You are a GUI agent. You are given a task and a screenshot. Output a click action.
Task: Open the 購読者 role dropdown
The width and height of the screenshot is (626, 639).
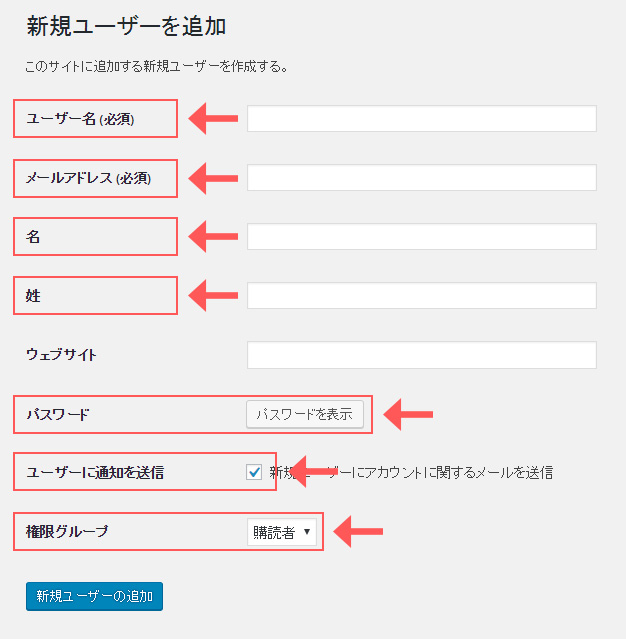[x=282, y=532]
